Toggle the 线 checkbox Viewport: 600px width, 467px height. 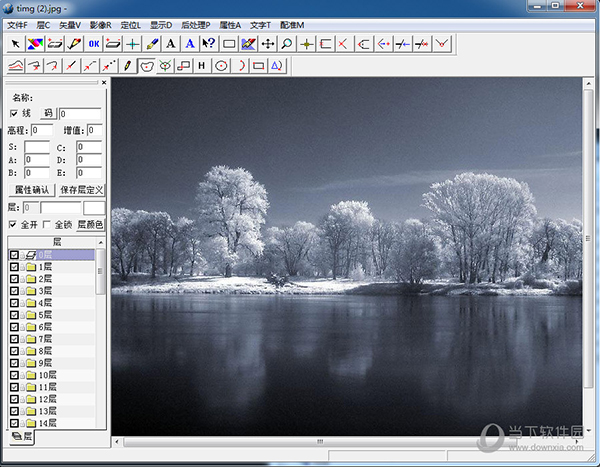[14, 113]
